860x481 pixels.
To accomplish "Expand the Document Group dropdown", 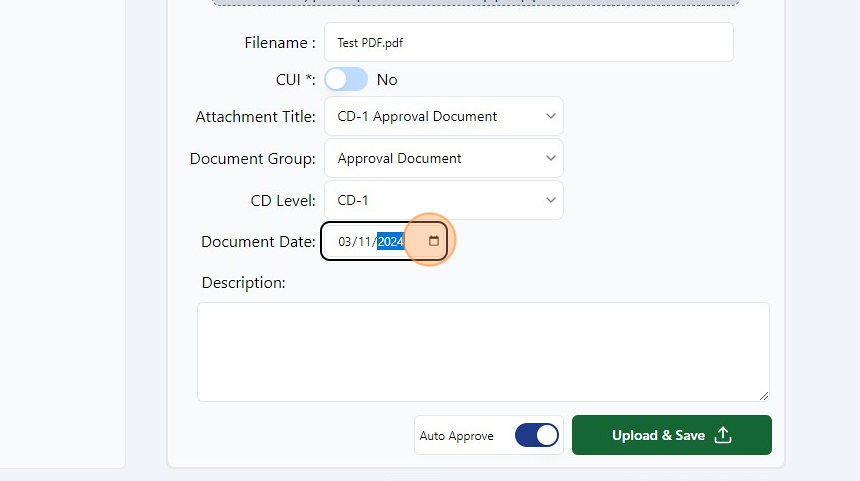I will [443, 158].
